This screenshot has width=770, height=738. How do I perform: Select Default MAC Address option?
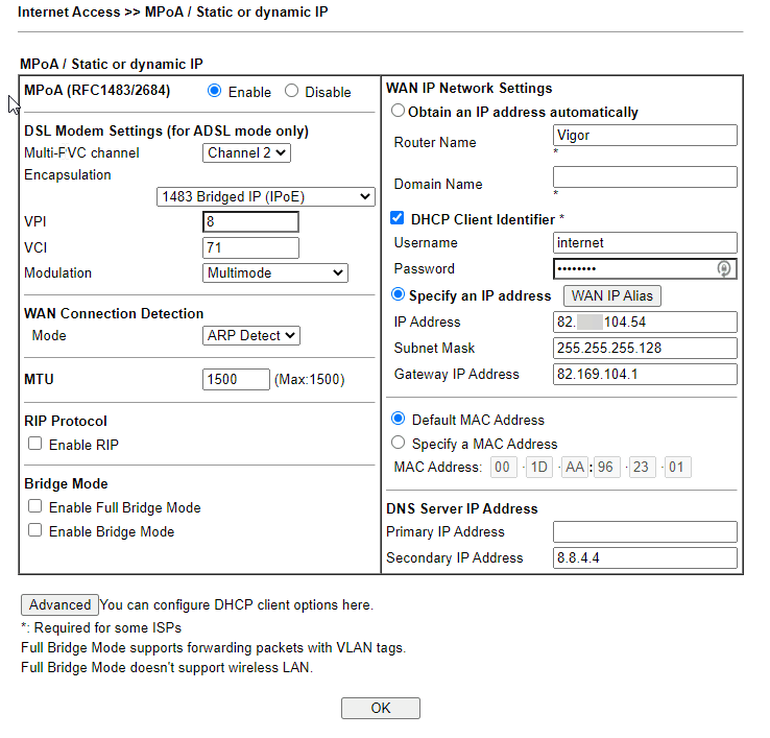click(398, 419)
